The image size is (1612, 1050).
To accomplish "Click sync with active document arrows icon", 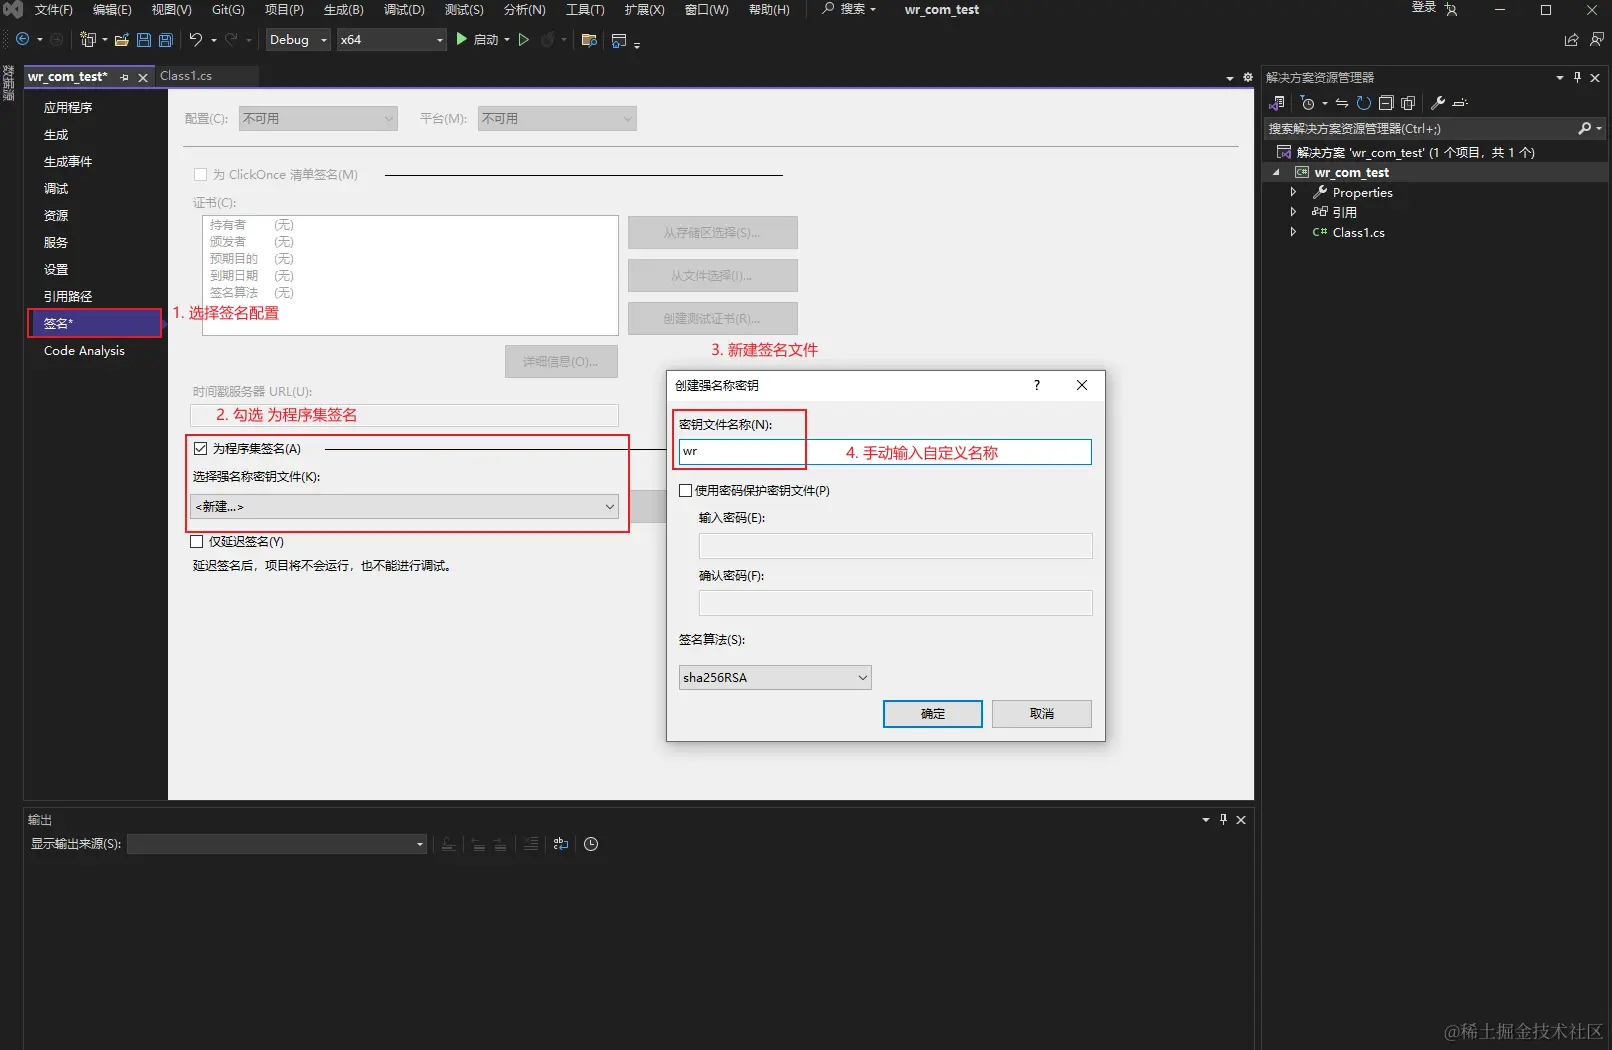I will pos(1342,103).
